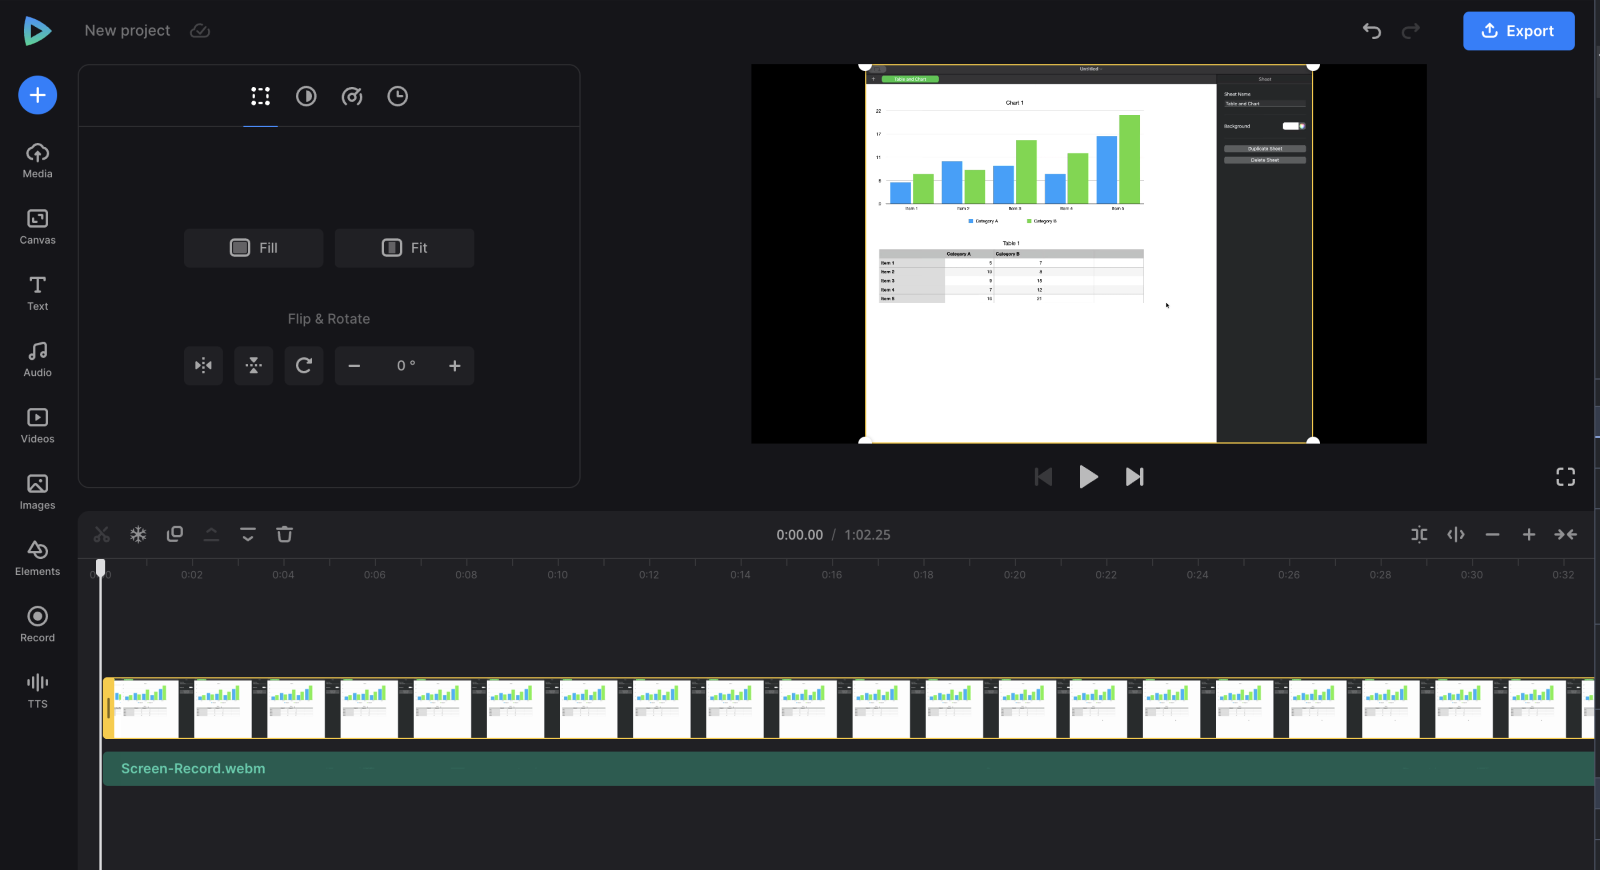1600x870 pixels.
Task: Select the Screen-Record.webm audio track
Action: [x=848, y=769]
